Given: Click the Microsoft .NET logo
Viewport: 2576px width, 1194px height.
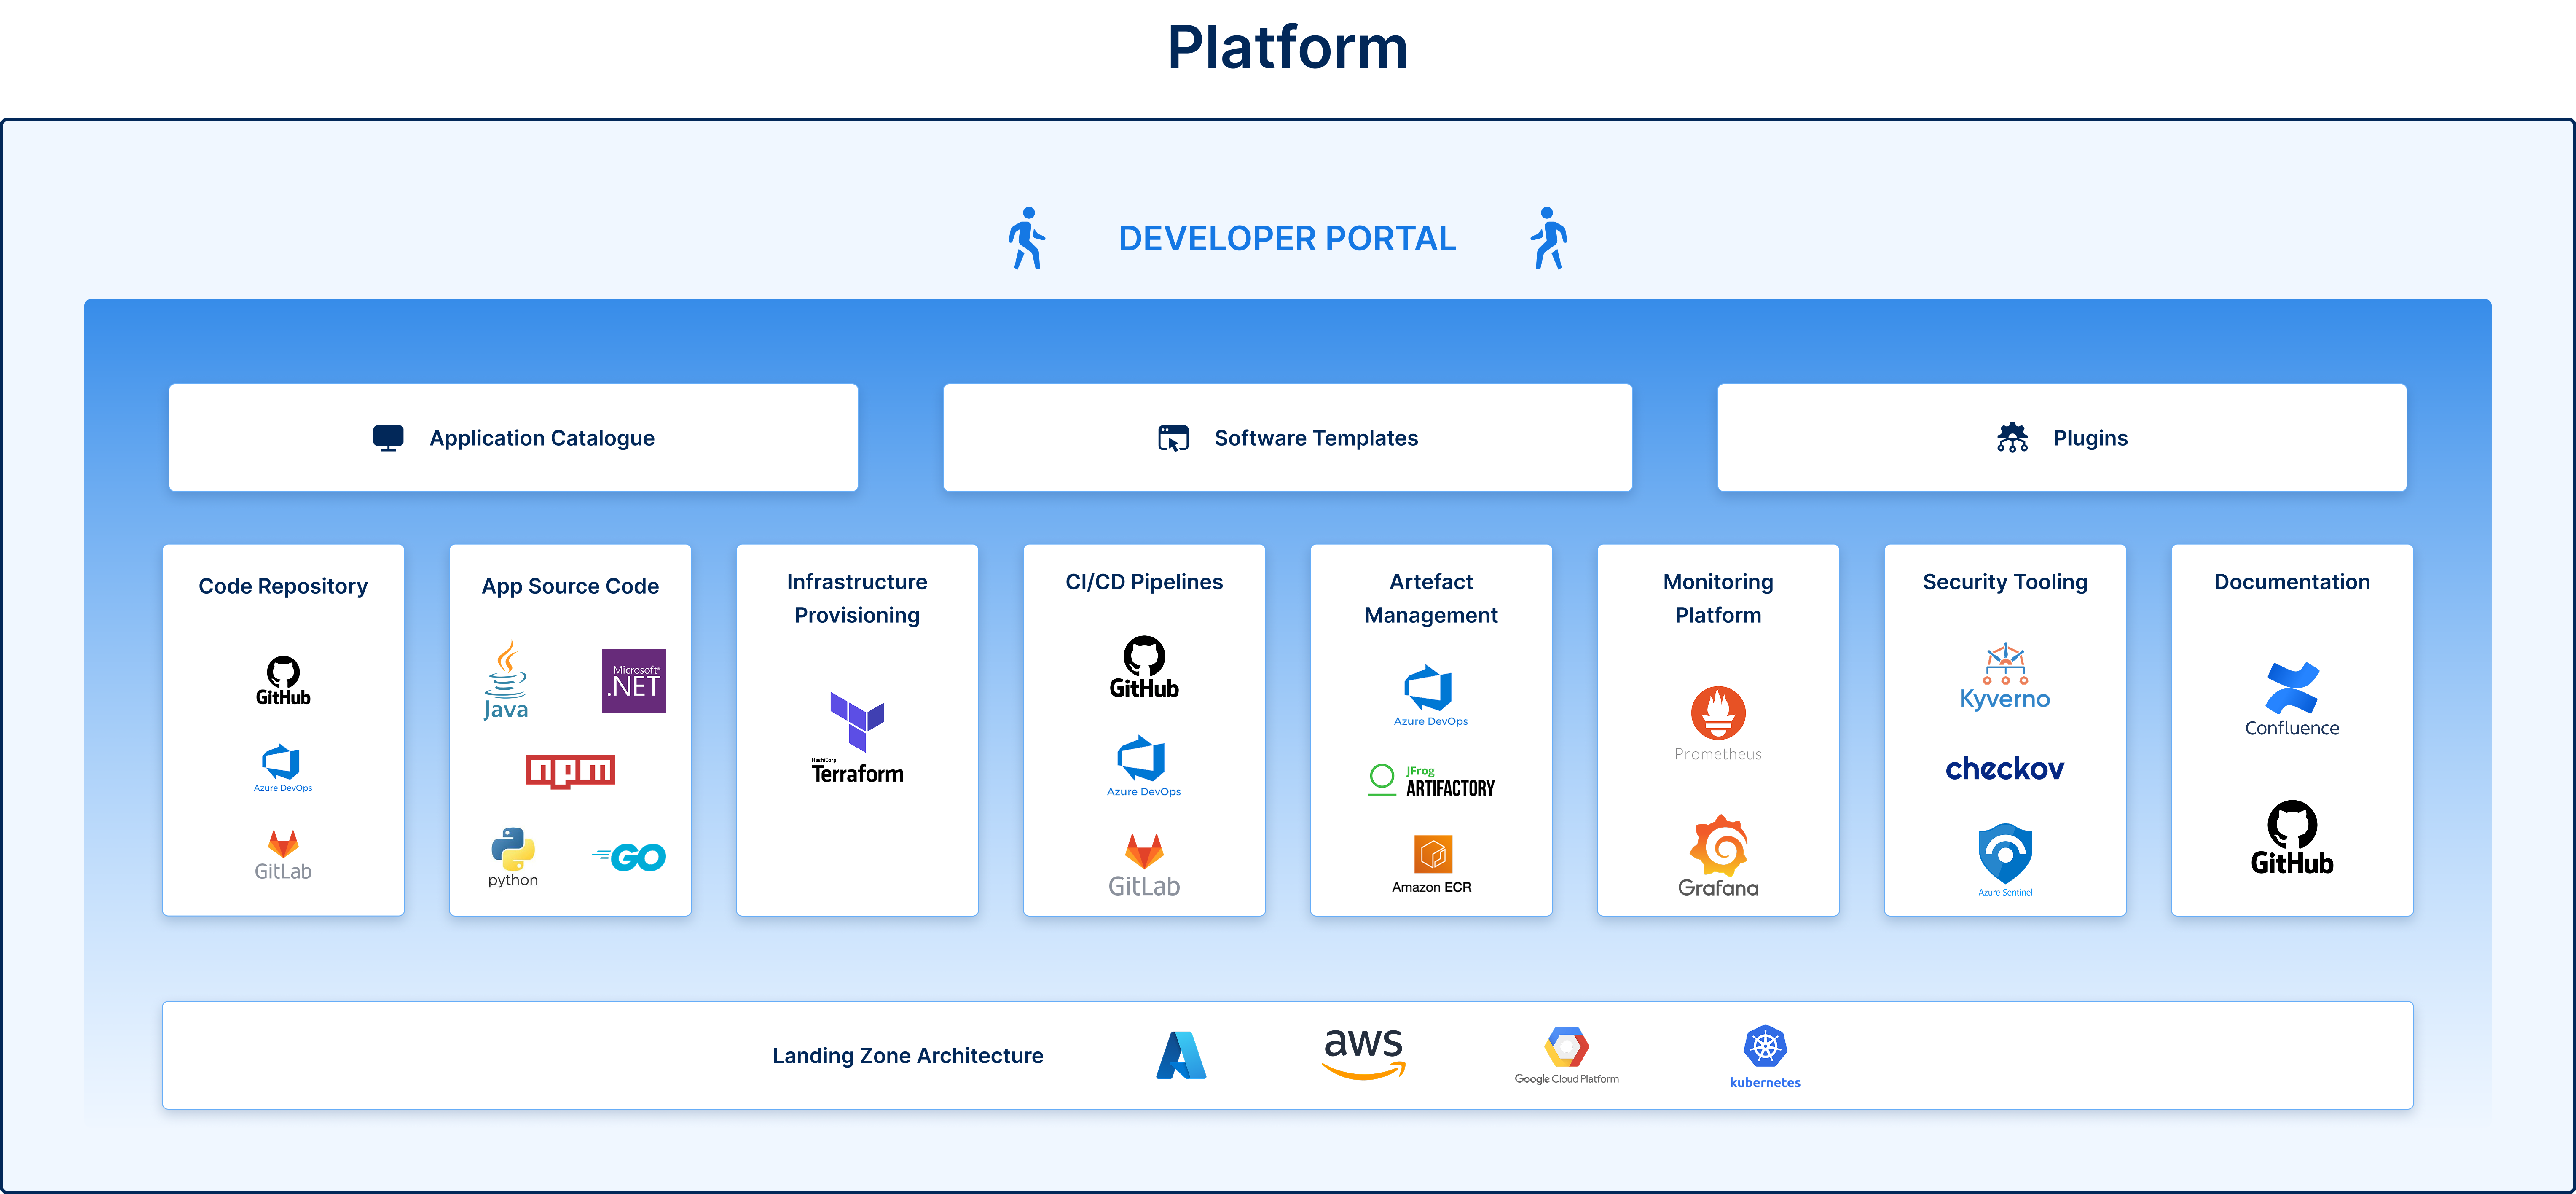Looking at the screenshot, I should (633, 681).
